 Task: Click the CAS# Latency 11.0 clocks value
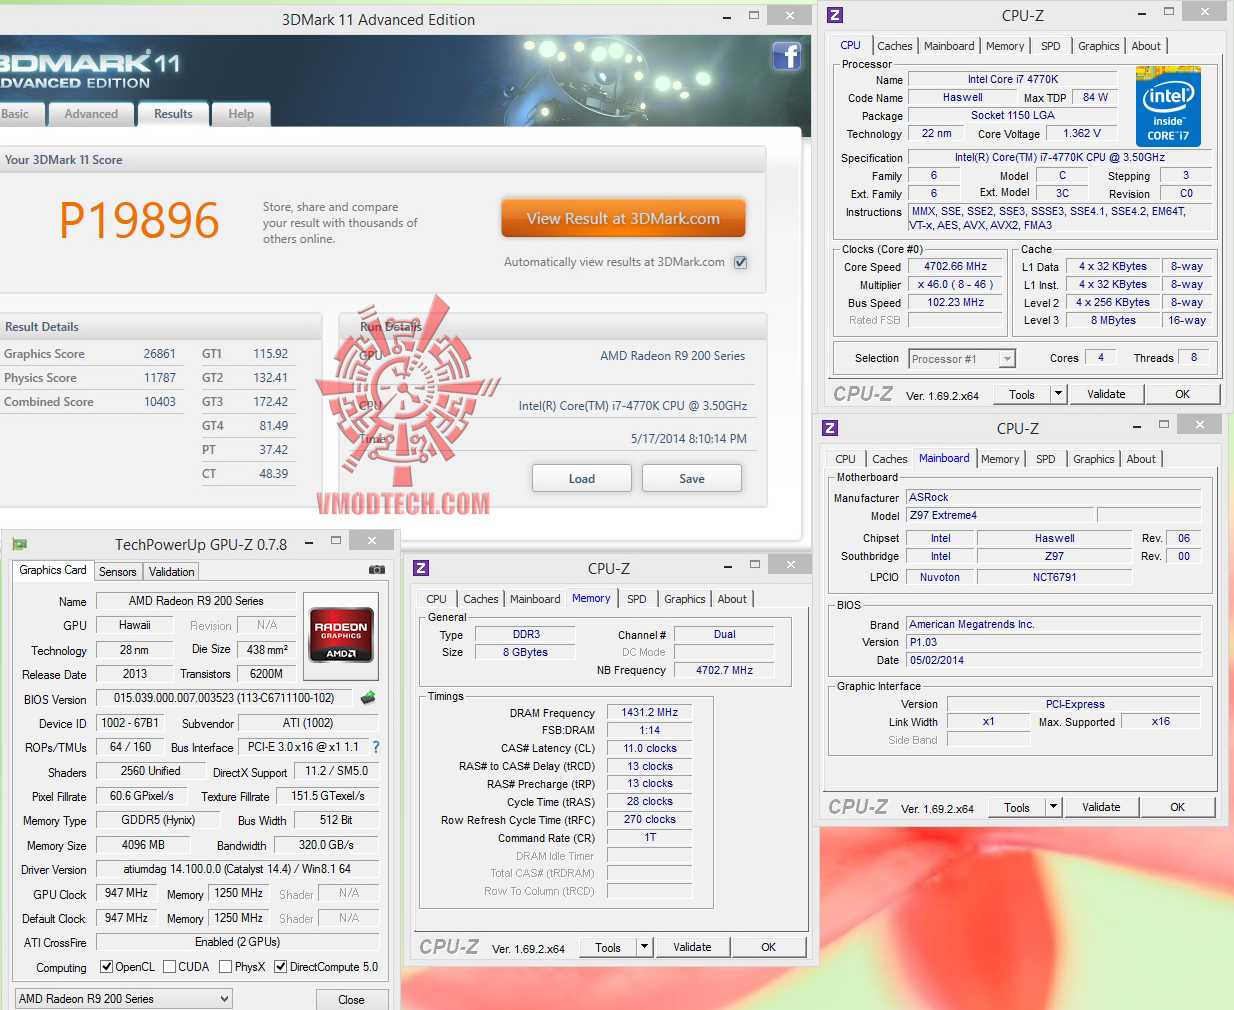point(649,748)
